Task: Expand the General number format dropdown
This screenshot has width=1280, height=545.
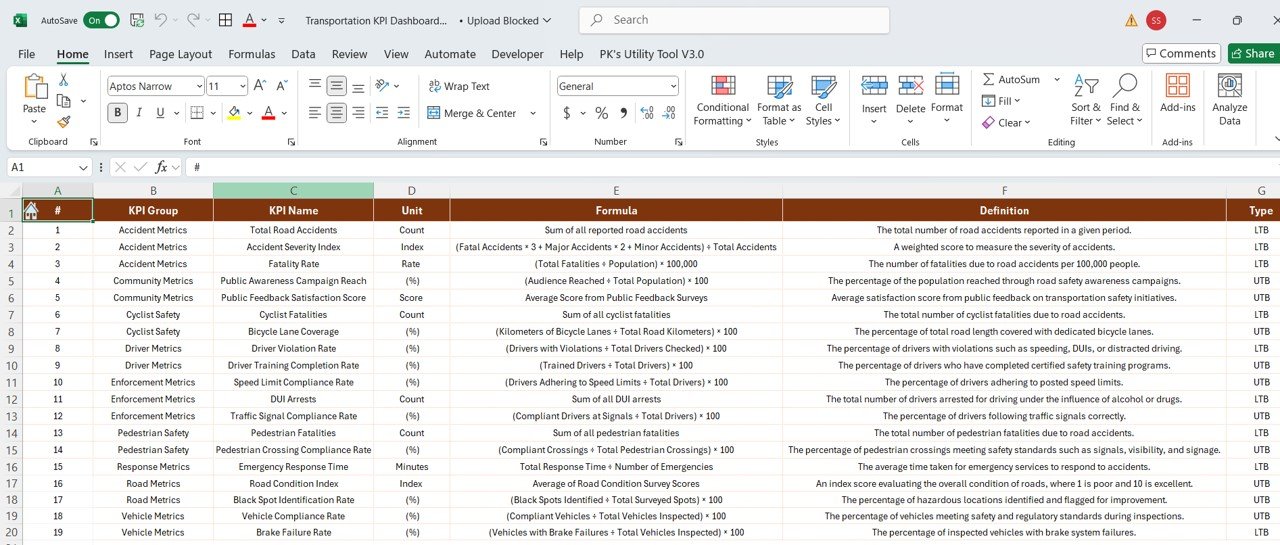Action: (x=672, y=86)
